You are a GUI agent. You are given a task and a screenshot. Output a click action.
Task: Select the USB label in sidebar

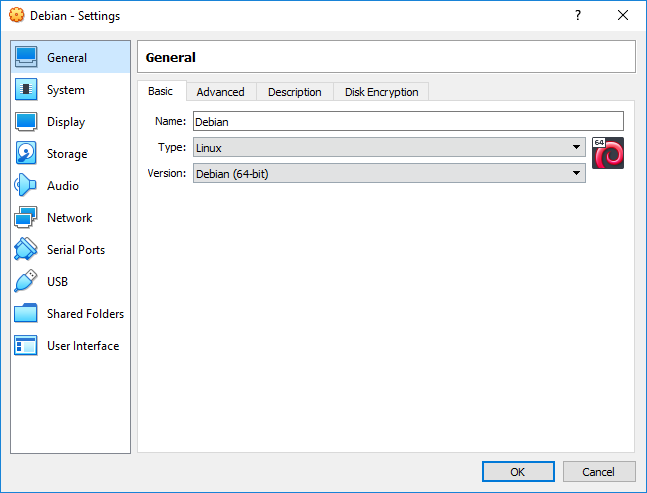click(x=57, y=282)
